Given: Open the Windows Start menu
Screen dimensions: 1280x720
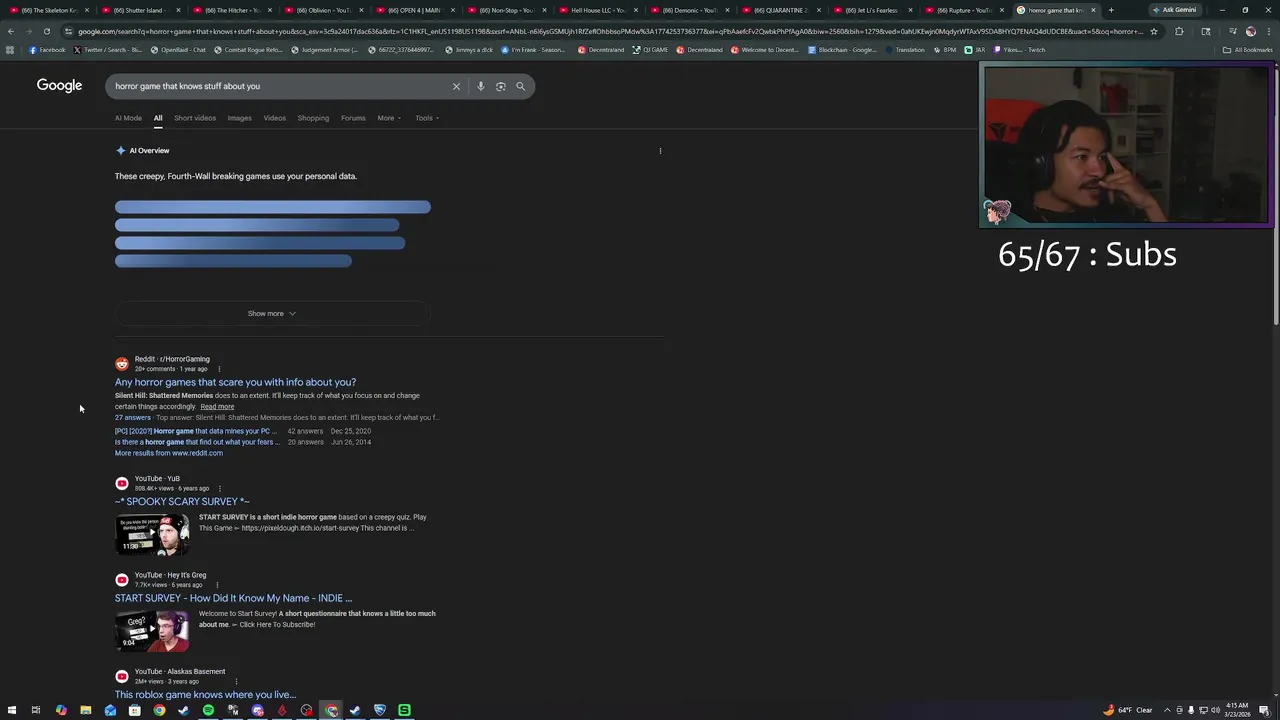Looking at the screenshot, I should pyautogui.click(x=12, y=710).
